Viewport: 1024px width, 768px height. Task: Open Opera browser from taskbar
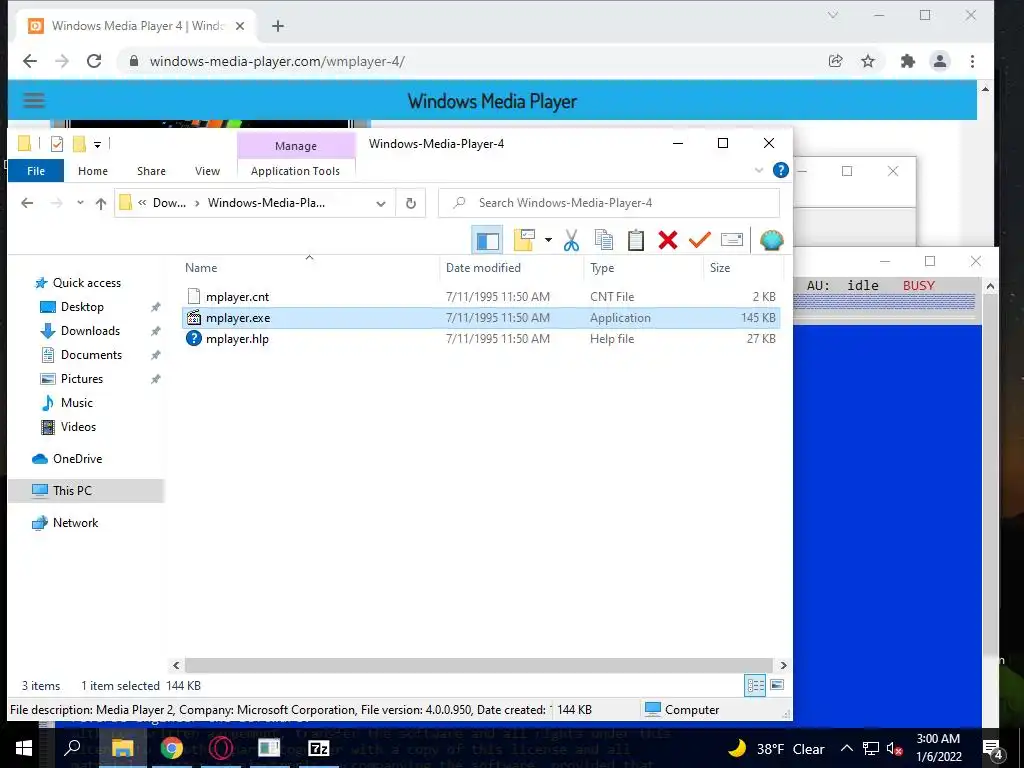tap(221, 748)
